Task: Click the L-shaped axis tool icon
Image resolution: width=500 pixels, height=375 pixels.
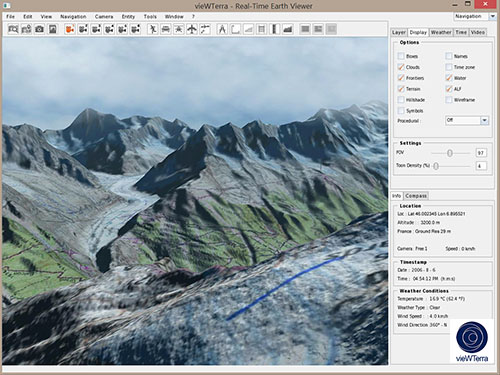Action: coord(235,29)
